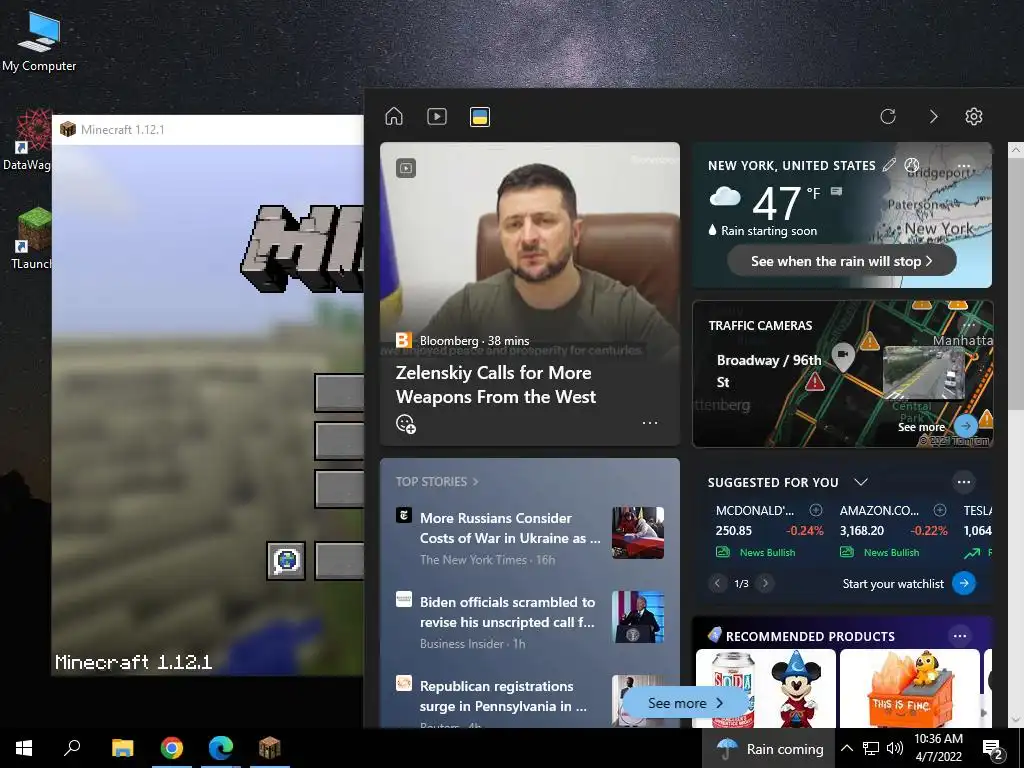Open news feed settings gear
This screenshot has height=768, width=1024.
tap(974, 116)
